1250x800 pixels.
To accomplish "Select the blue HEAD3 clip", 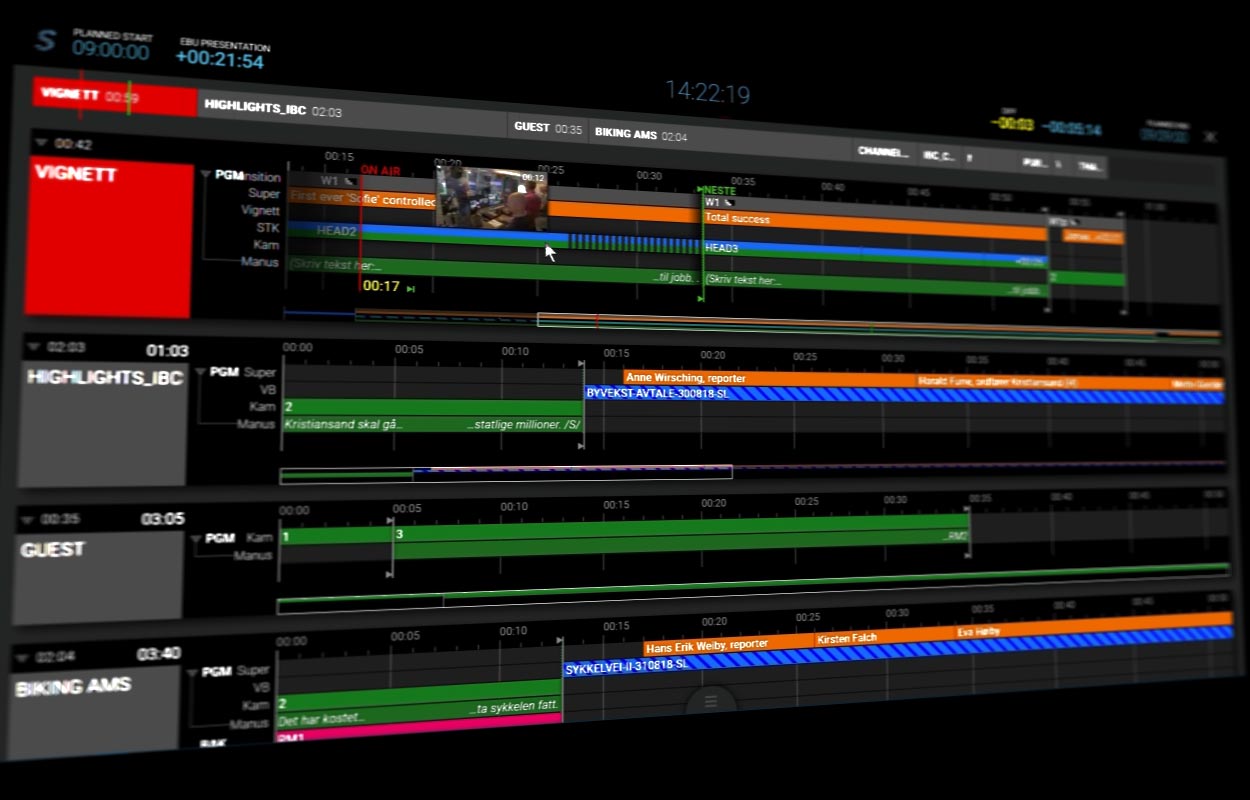I will [874, 253].
